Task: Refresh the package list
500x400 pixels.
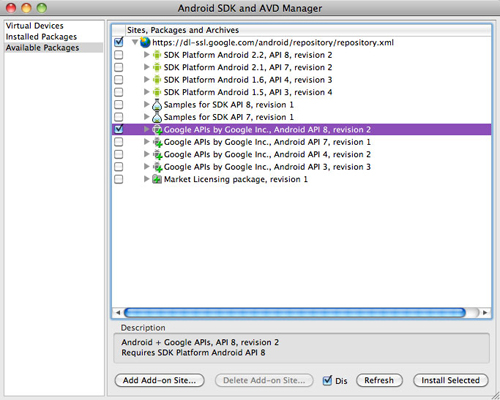Action: pos(379,380)
